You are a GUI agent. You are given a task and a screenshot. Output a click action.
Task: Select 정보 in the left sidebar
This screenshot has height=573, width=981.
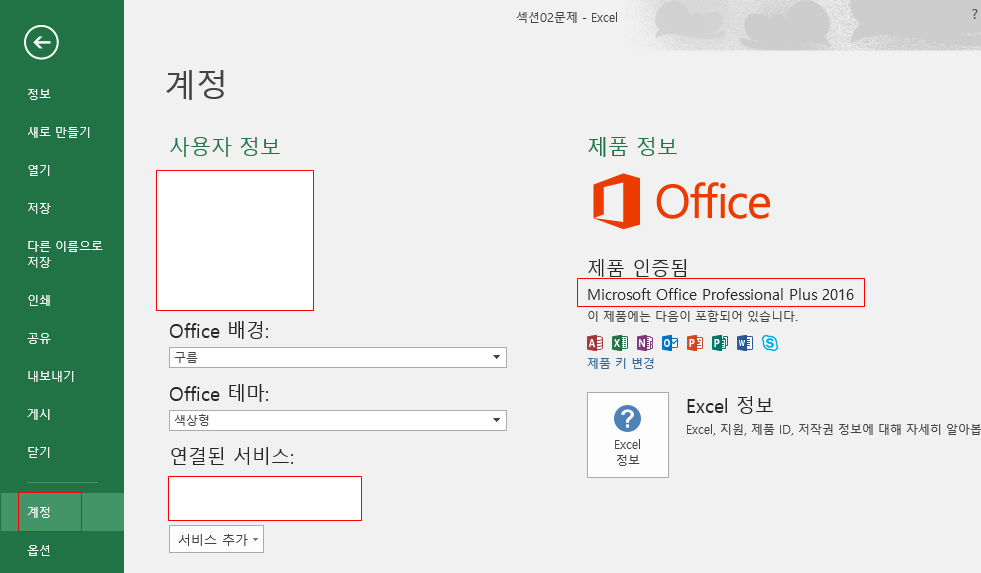point(39,94)
